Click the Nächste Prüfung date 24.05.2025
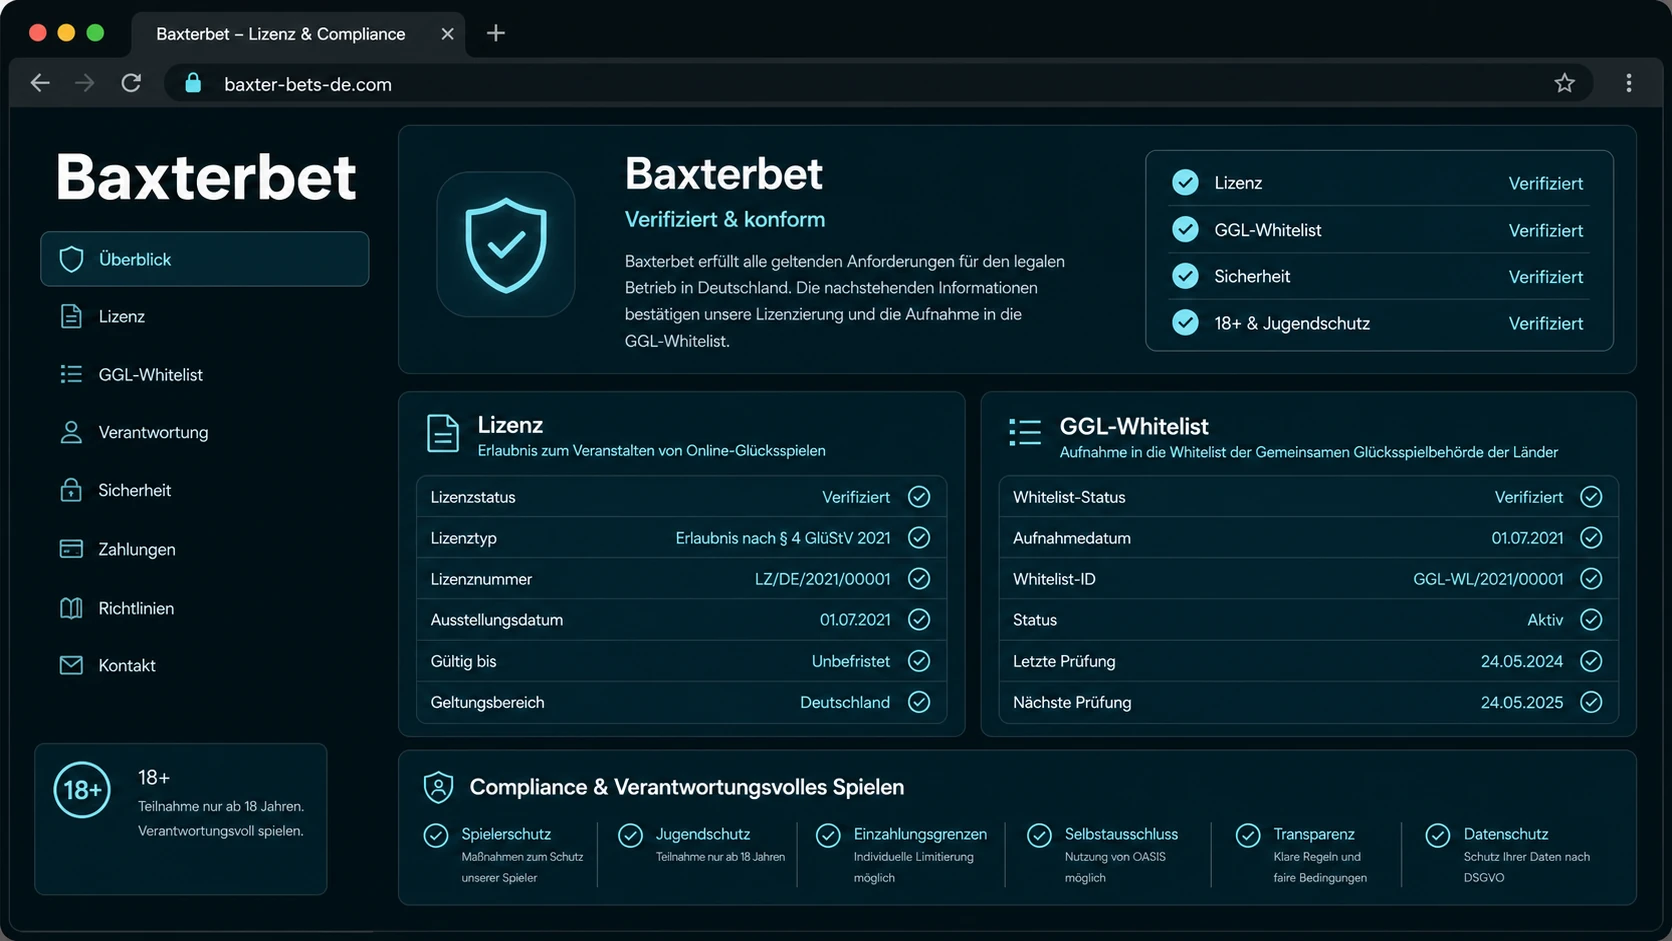This screenshot has width=1672, height=941. (1522, 702)
